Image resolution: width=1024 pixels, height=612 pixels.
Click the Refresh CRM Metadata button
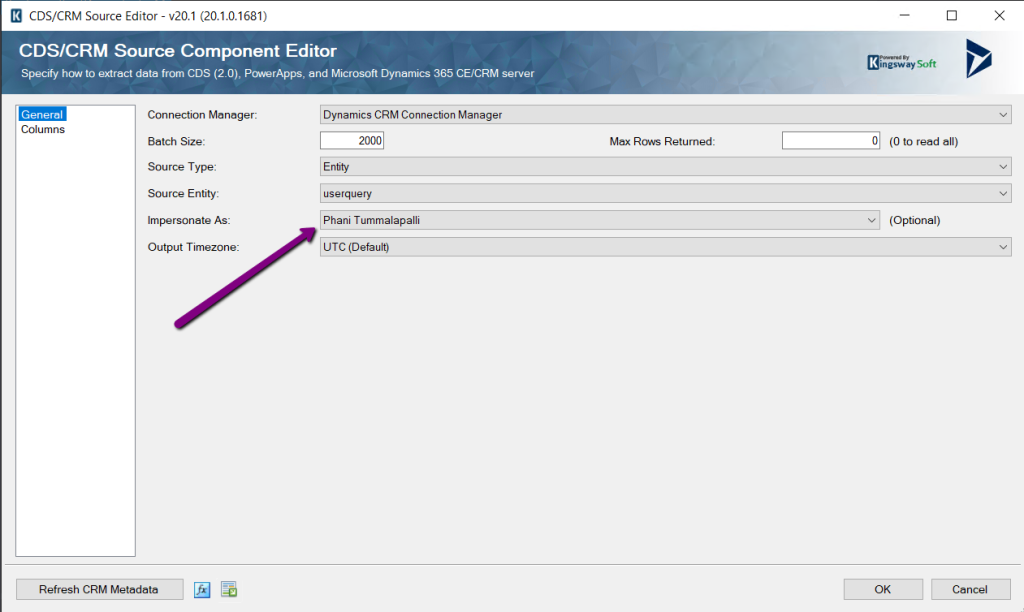pos(99,589)
